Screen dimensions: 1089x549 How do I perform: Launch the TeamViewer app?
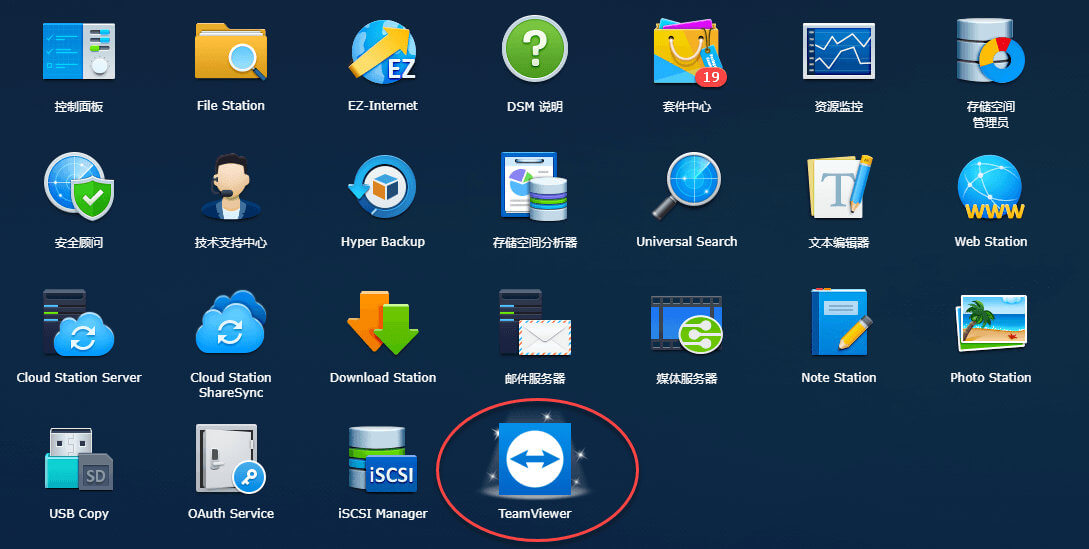tap(535, 459)
